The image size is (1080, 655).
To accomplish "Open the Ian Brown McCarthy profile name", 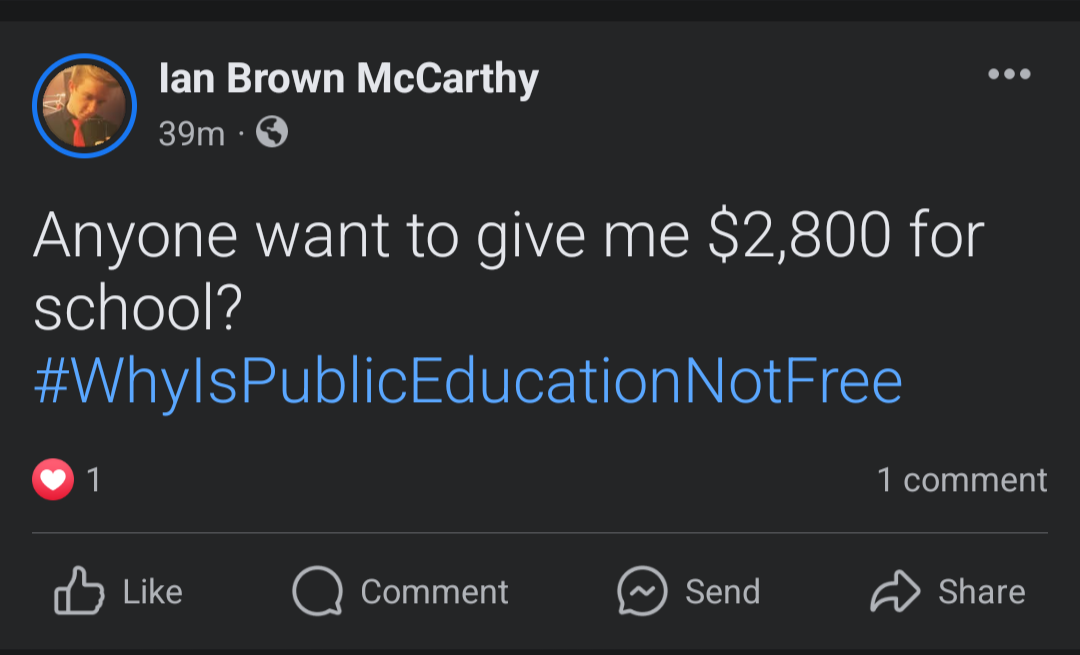I will point(348,79).
